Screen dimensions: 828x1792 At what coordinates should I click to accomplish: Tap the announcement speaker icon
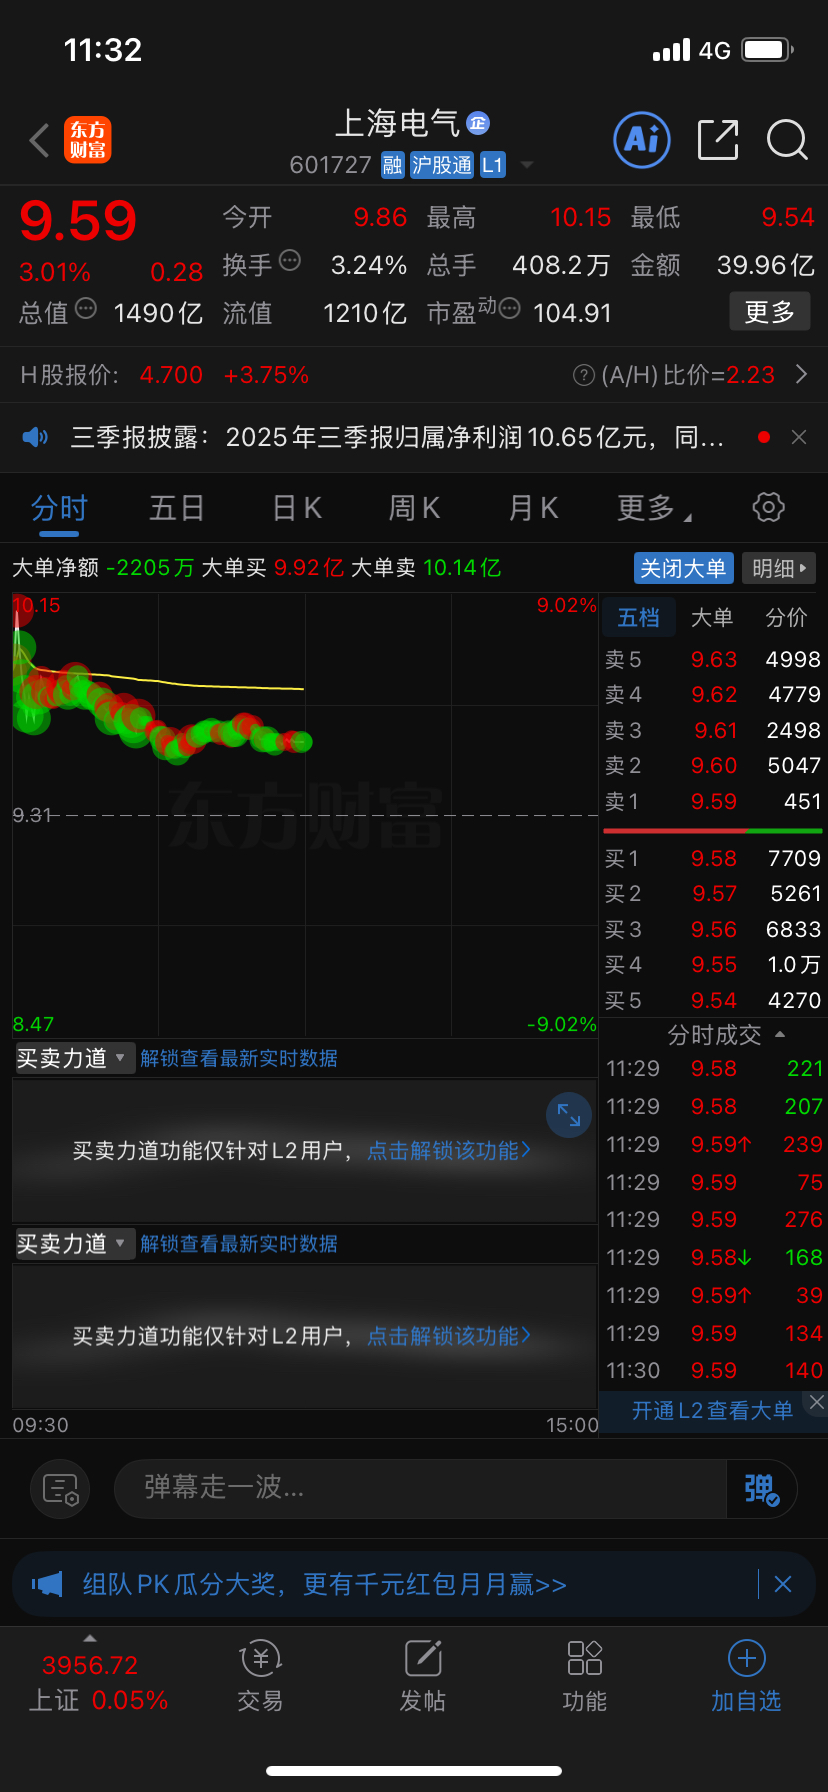35,437
